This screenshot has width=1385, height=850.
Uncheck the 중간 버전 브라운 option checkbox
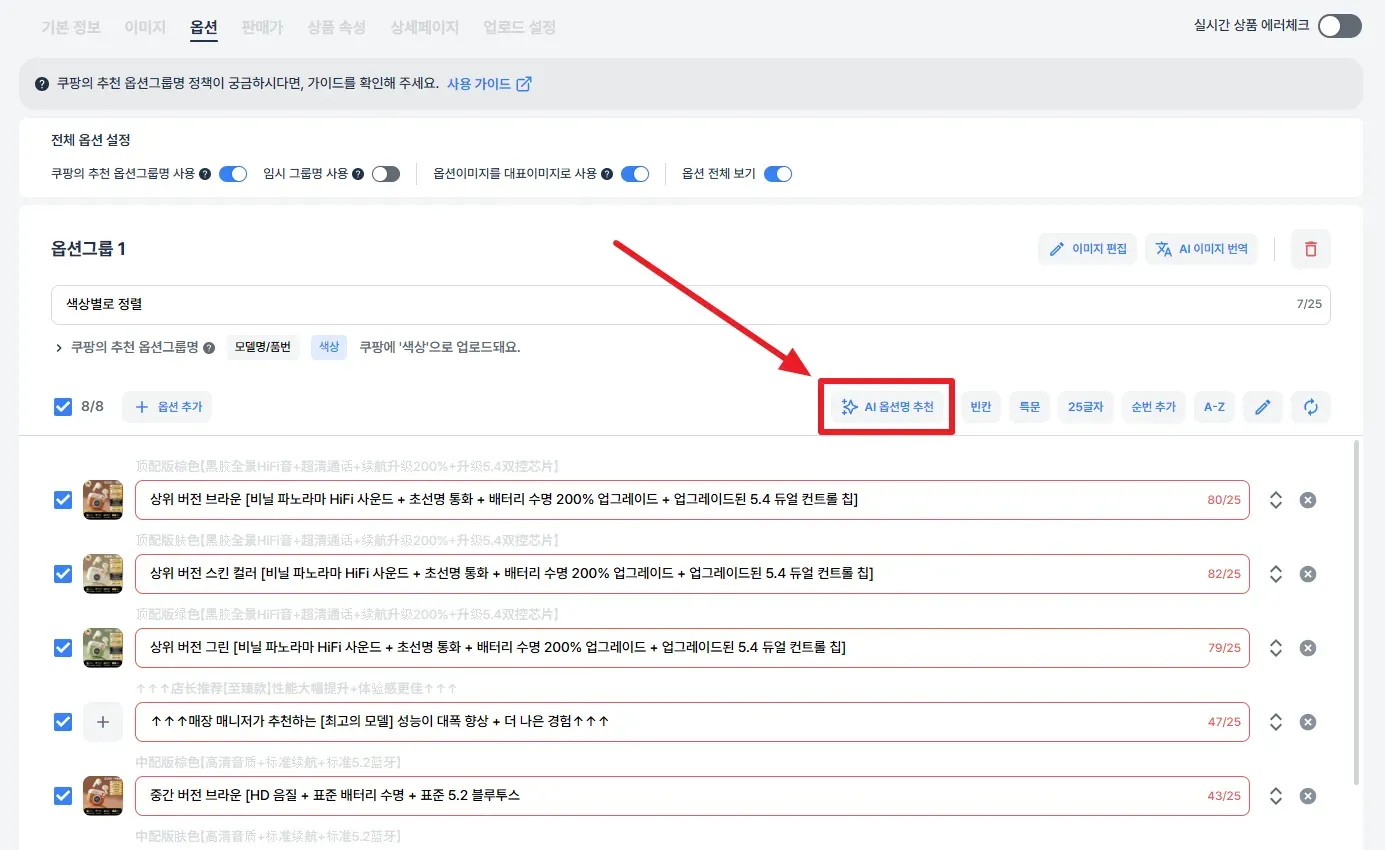pos(63,796)
